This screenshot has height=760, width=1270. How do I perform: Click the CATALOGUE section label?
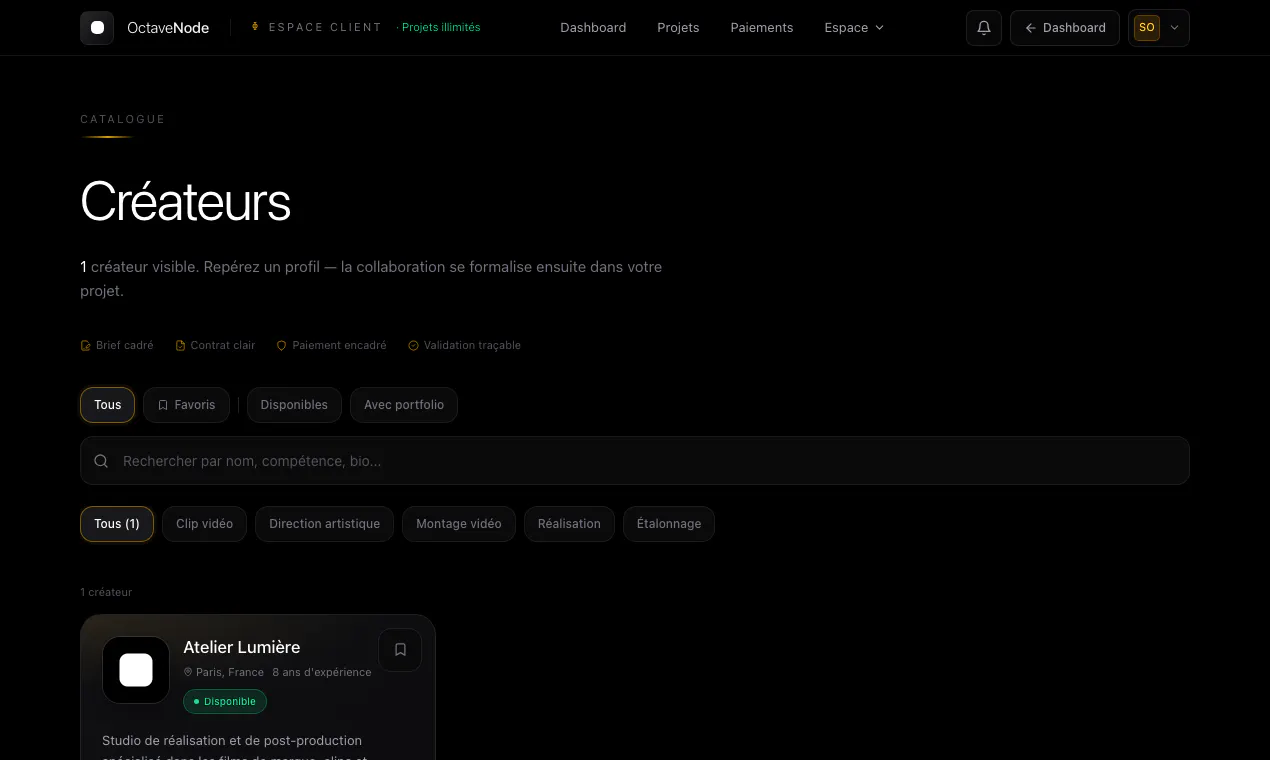(123, 119)
